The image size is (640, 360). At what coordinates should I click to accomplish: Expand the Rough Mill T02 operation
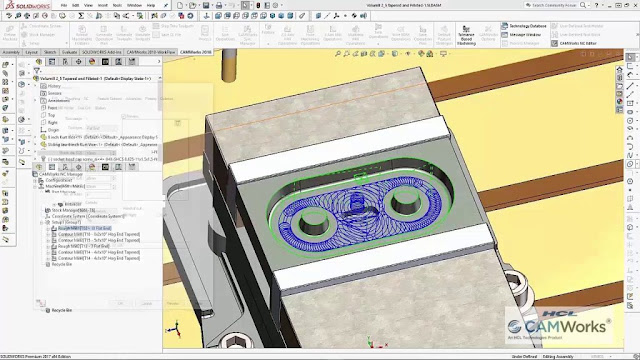click(48, 229)
